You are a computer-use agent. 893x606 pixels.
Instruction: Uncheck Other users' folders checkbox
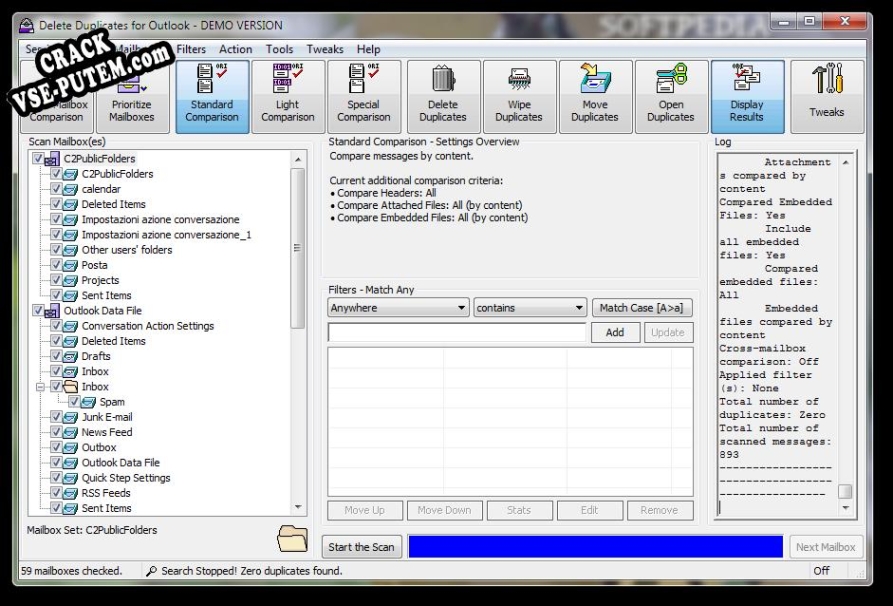pos(56,249)
